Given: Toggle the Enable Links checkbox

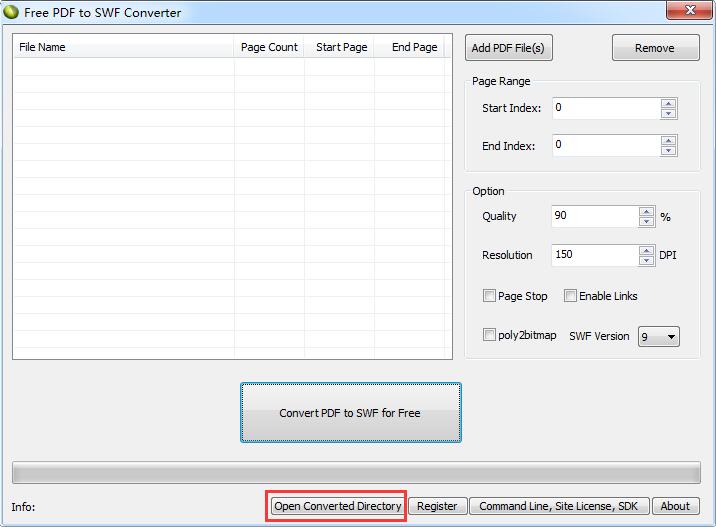Looking at the screenshot, I should click(x=570, y=296).
